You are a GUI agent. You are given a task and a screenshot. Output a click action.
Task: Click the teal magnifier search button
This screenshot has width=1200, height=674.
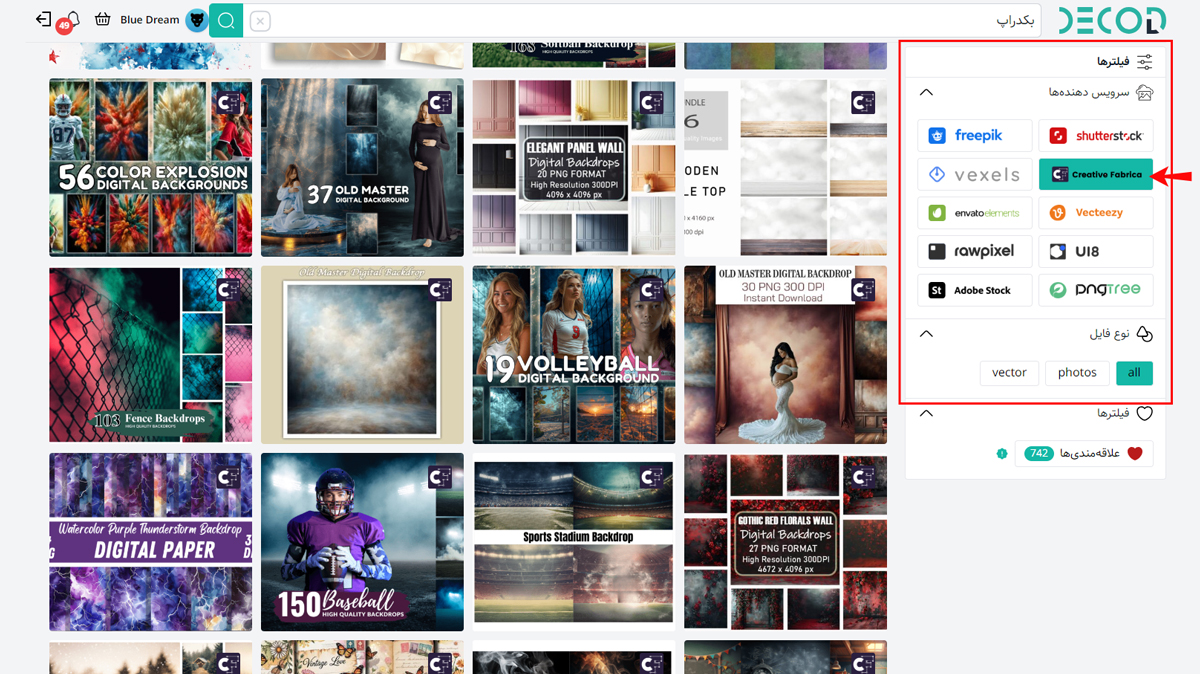point(226,20)
